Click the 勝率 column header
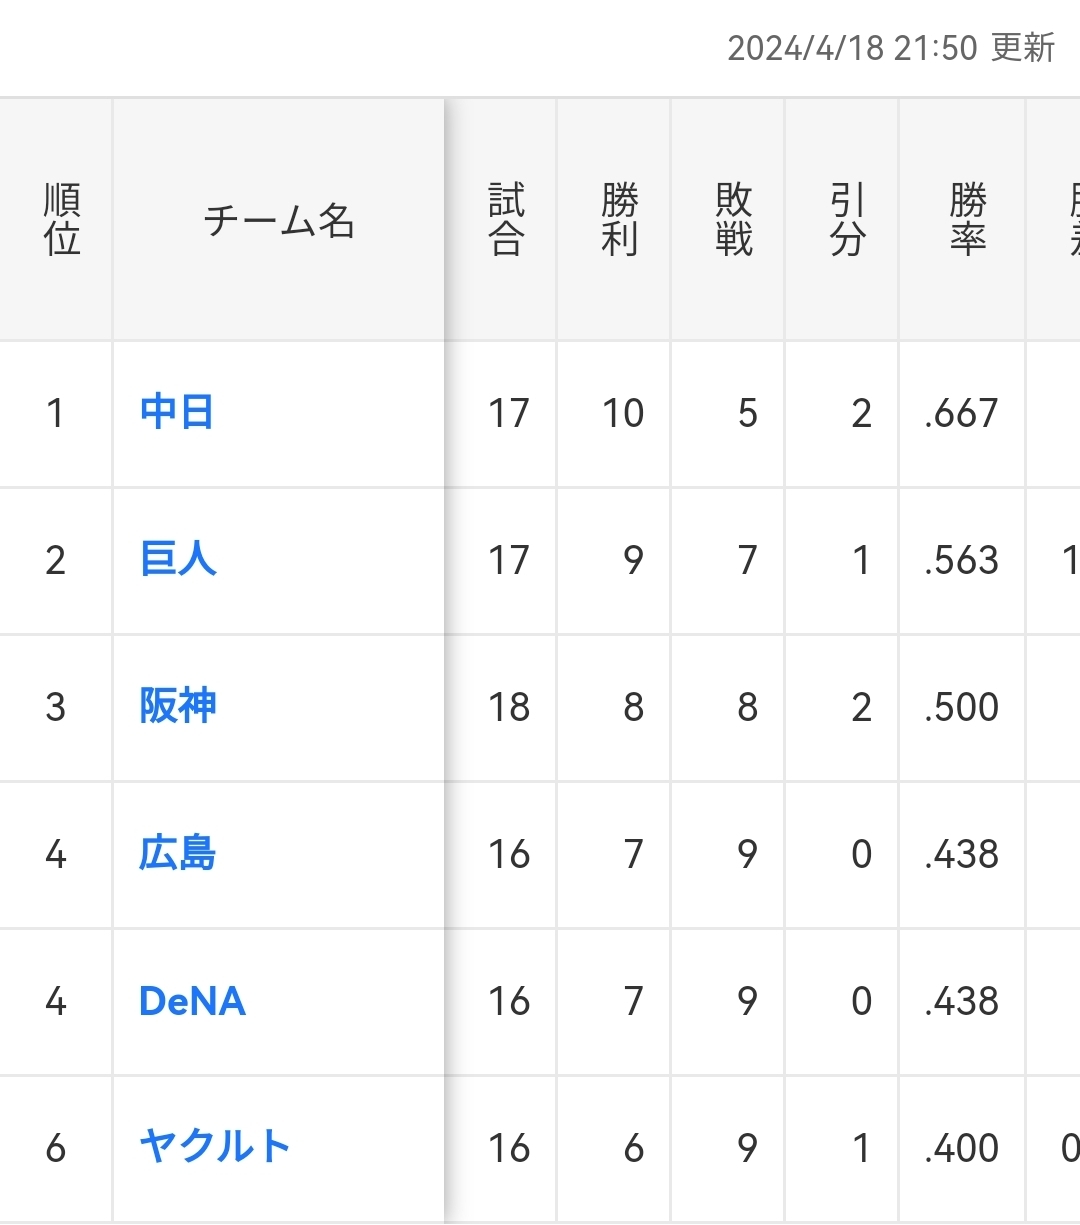This screenshot has width=1080, height=1225. (967, 220)
